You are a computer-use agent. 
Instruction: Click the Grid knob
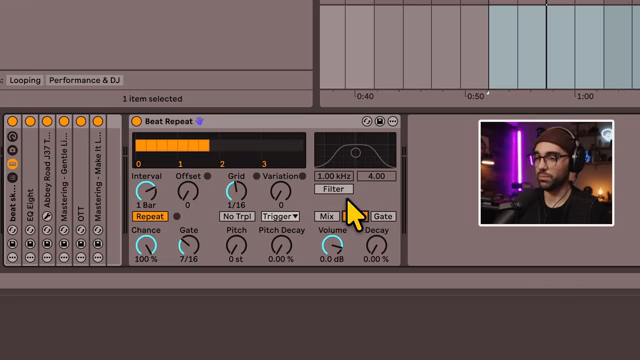point(236,191)
